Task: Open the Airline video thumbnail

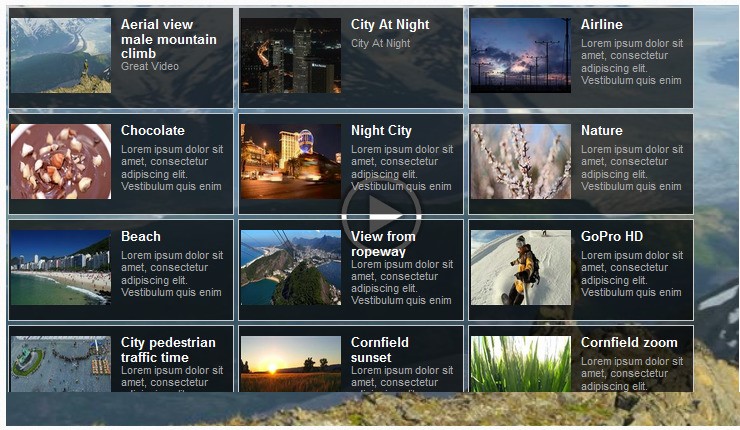Action: [x=521, y=56]
